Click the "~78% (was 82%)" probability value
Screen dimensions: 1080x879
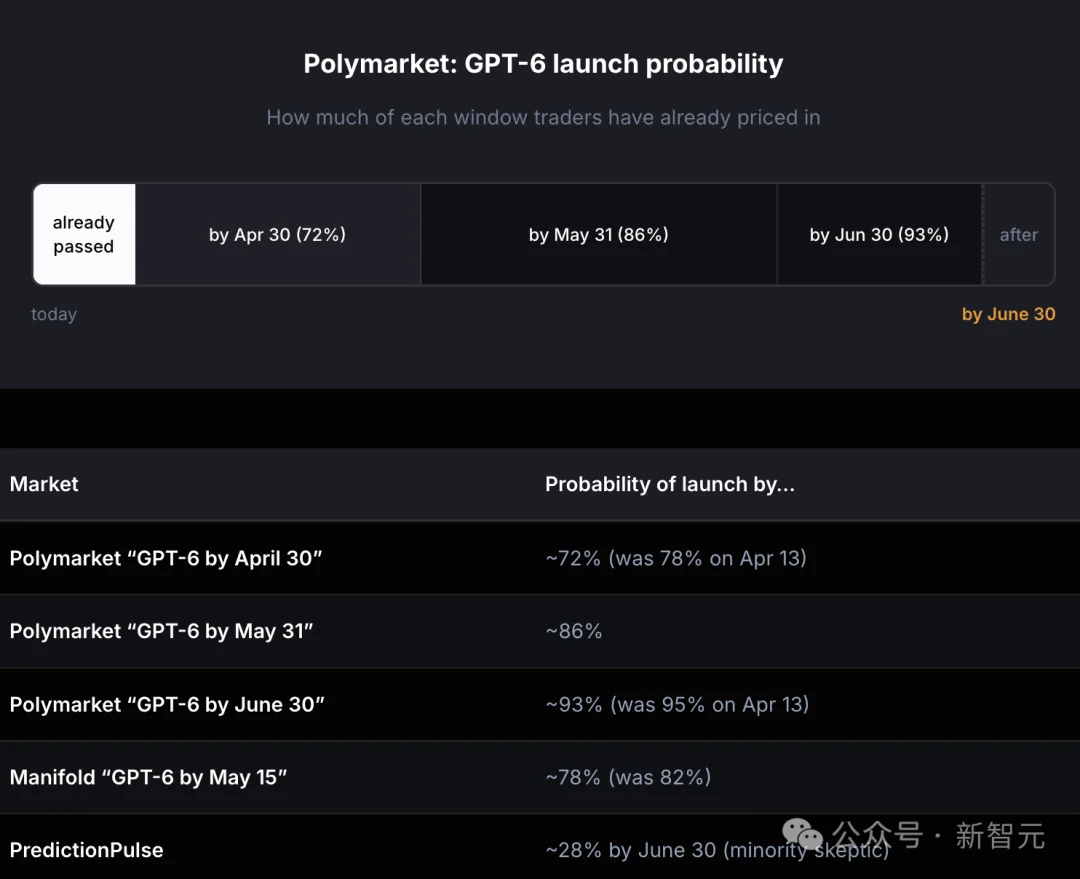[628, 777]
